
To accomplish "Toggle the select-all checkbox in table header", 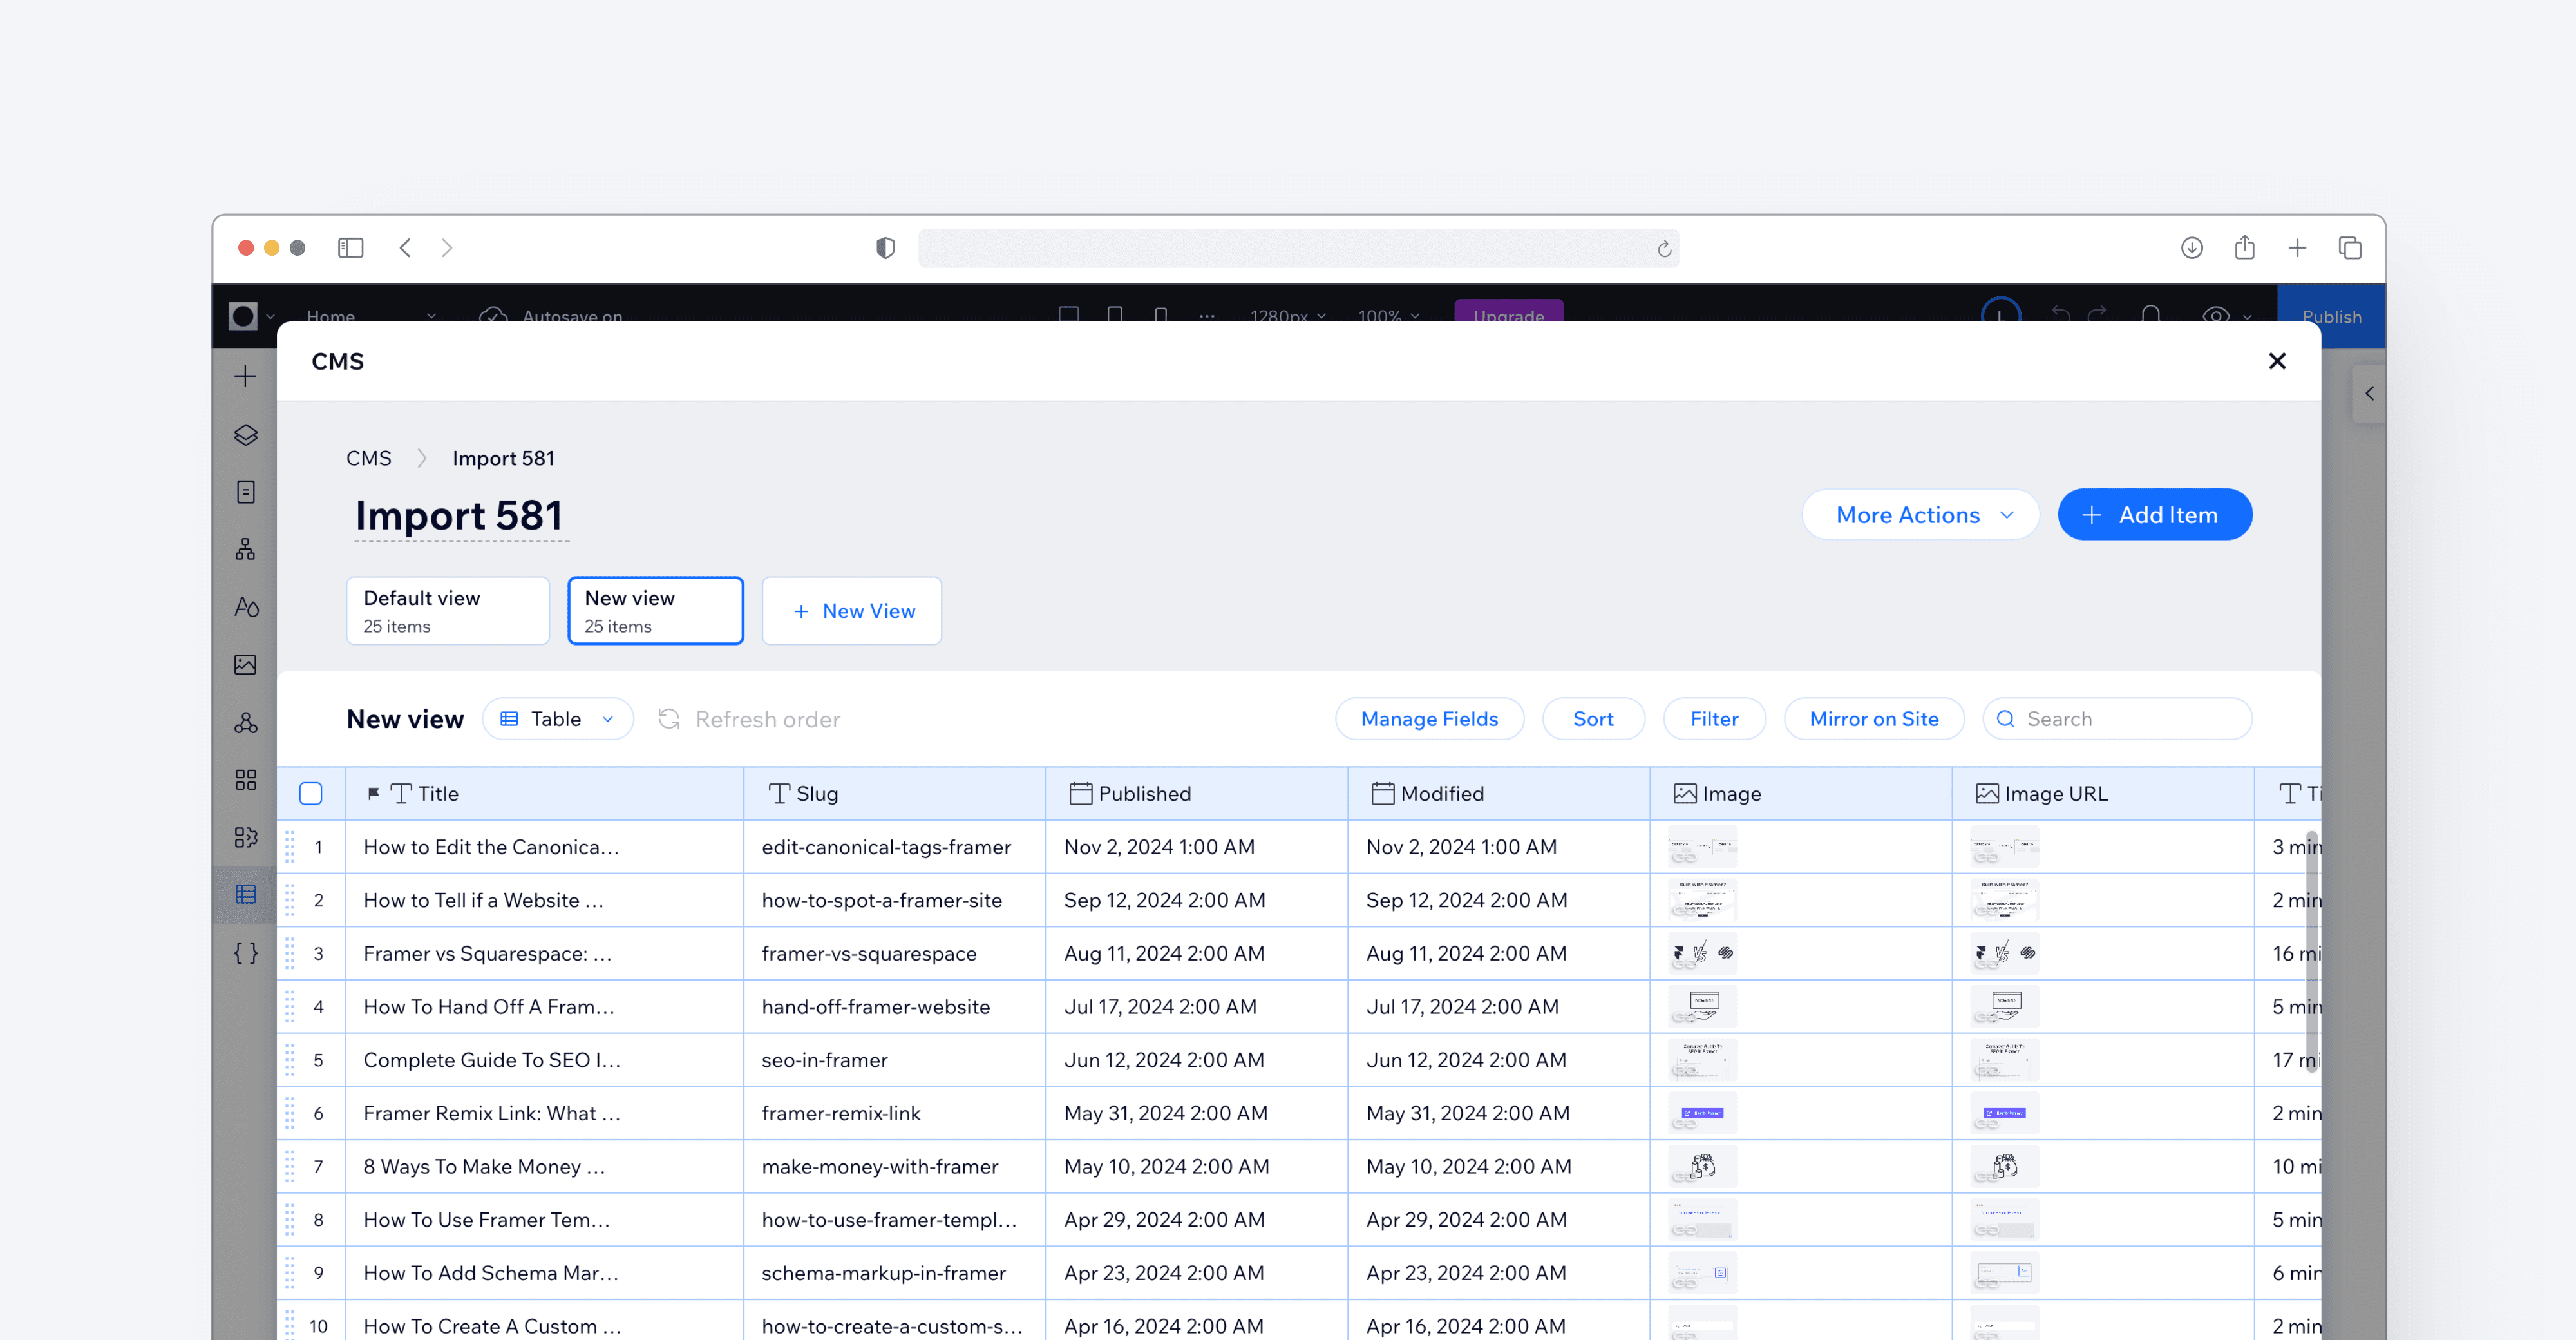I will coord(311,794).
